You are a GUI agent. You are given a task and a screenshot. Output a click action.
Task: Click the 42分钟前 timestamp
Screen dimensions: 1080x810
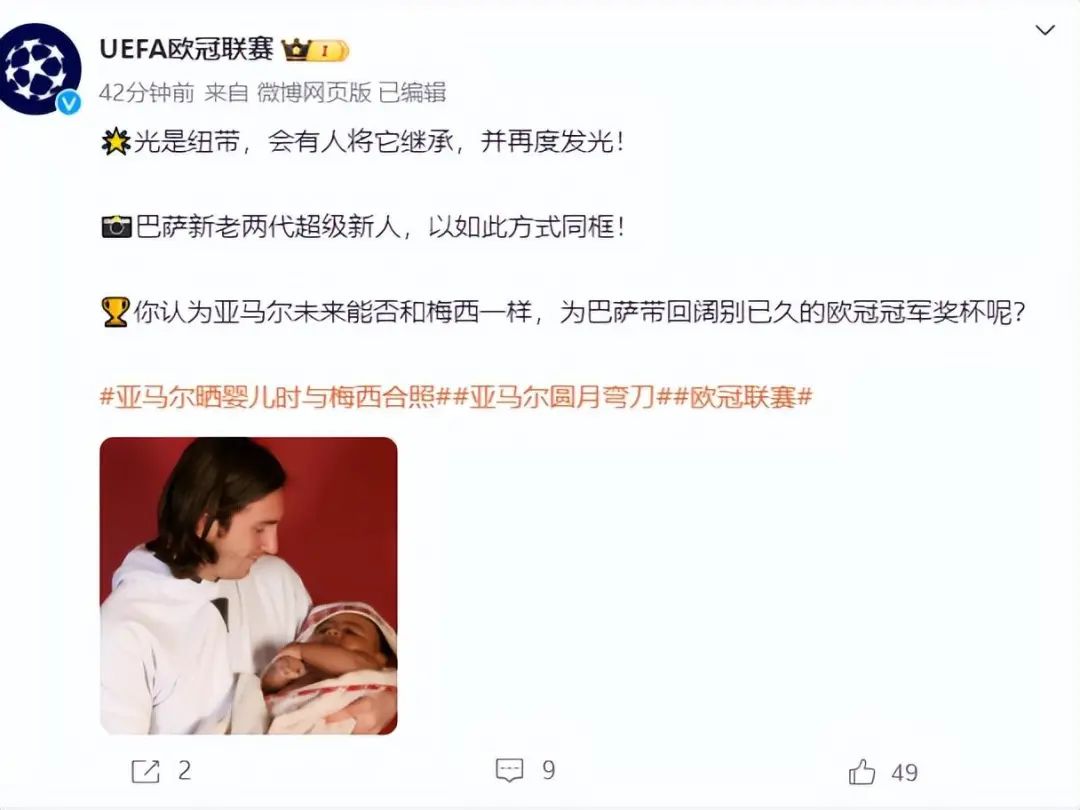tap(147, 92)
